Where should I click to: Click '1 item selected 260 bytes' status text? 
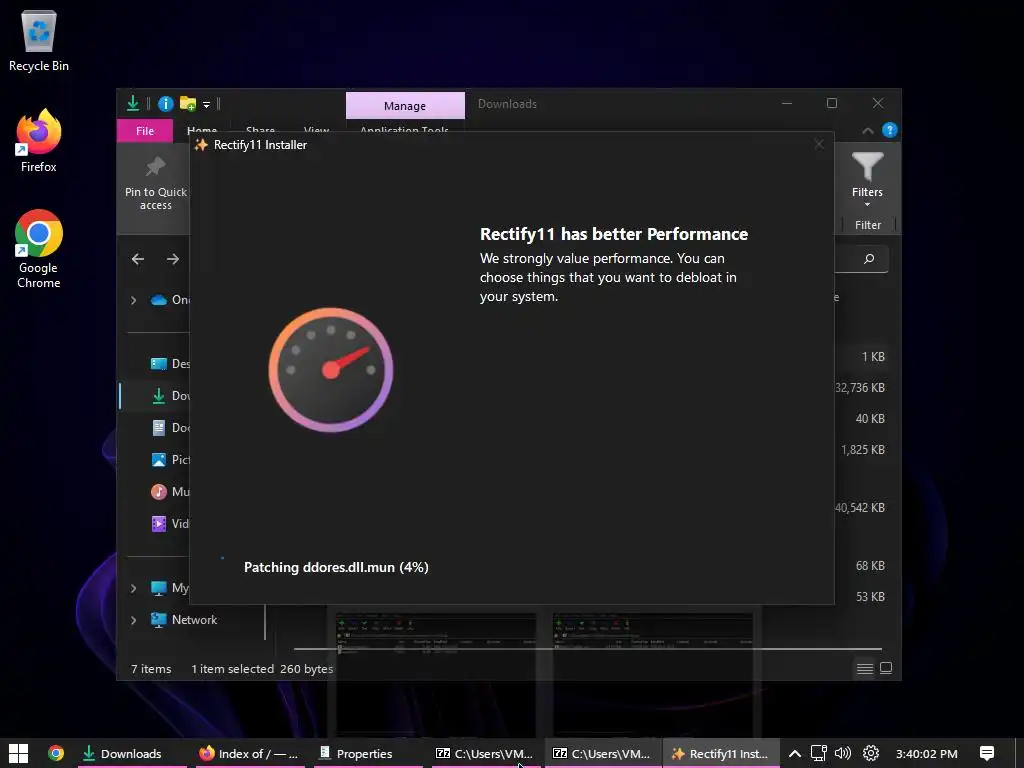pos(262,669)
